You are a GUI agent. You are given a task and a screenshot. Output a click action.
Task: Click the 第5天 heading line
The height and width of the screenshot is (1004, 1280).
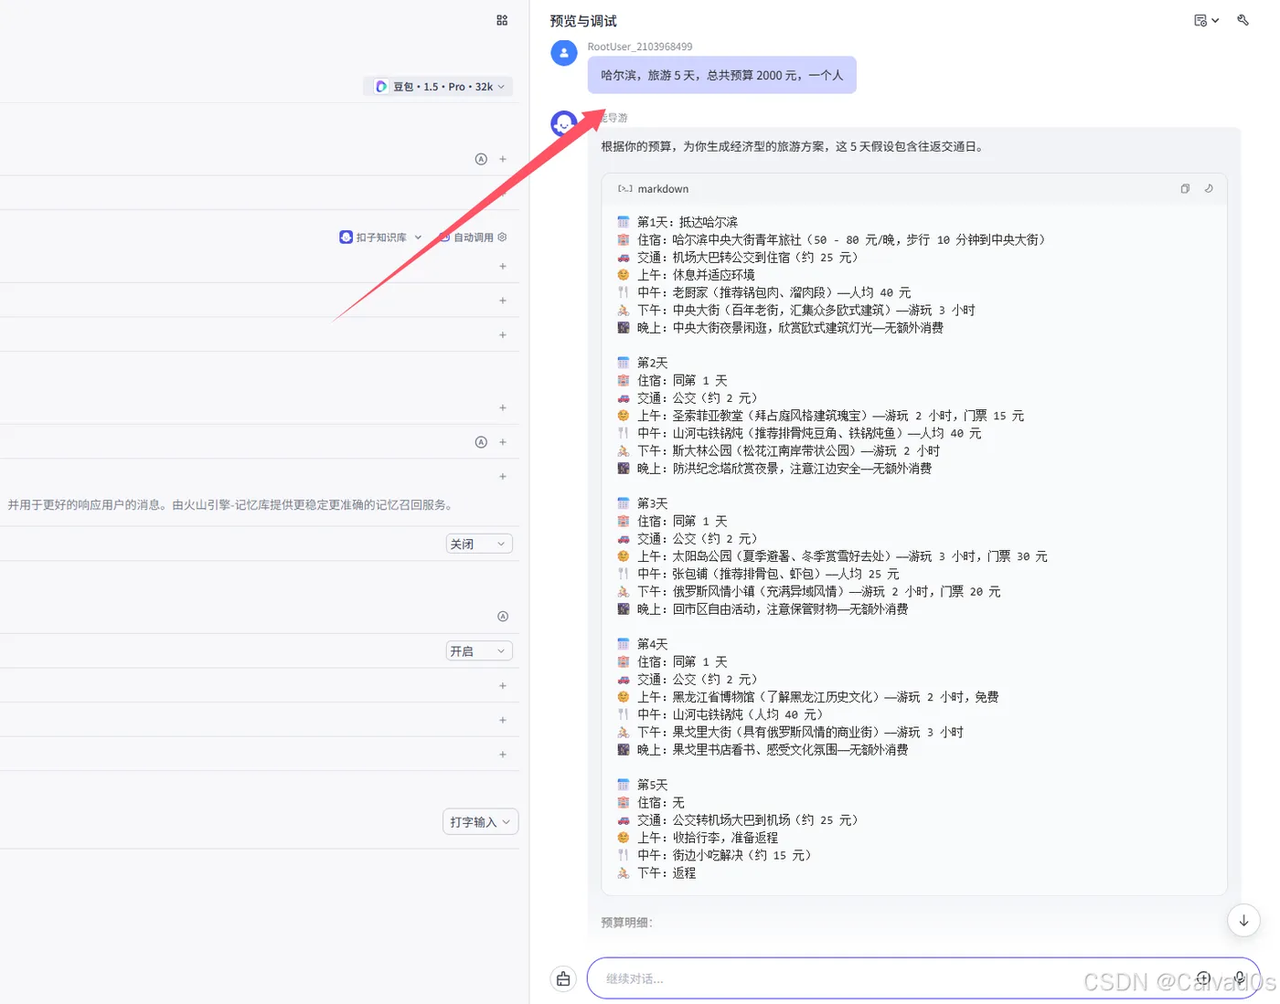click(652, 785)
